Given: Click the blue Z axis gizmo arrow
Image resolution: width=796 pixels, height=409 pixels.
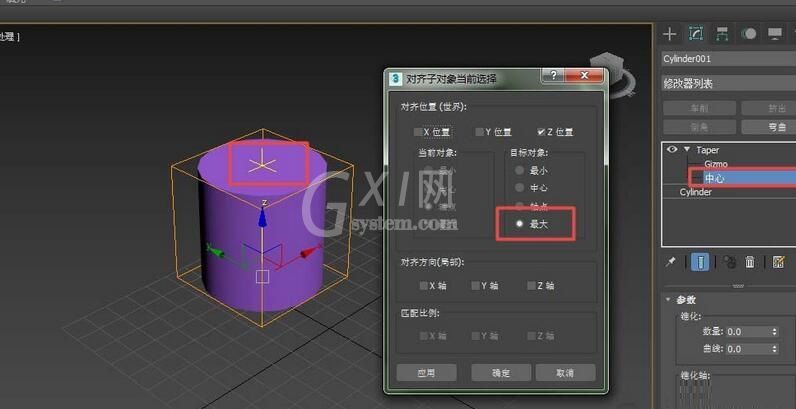Looking at the screenshot, I should coord(262,217).
